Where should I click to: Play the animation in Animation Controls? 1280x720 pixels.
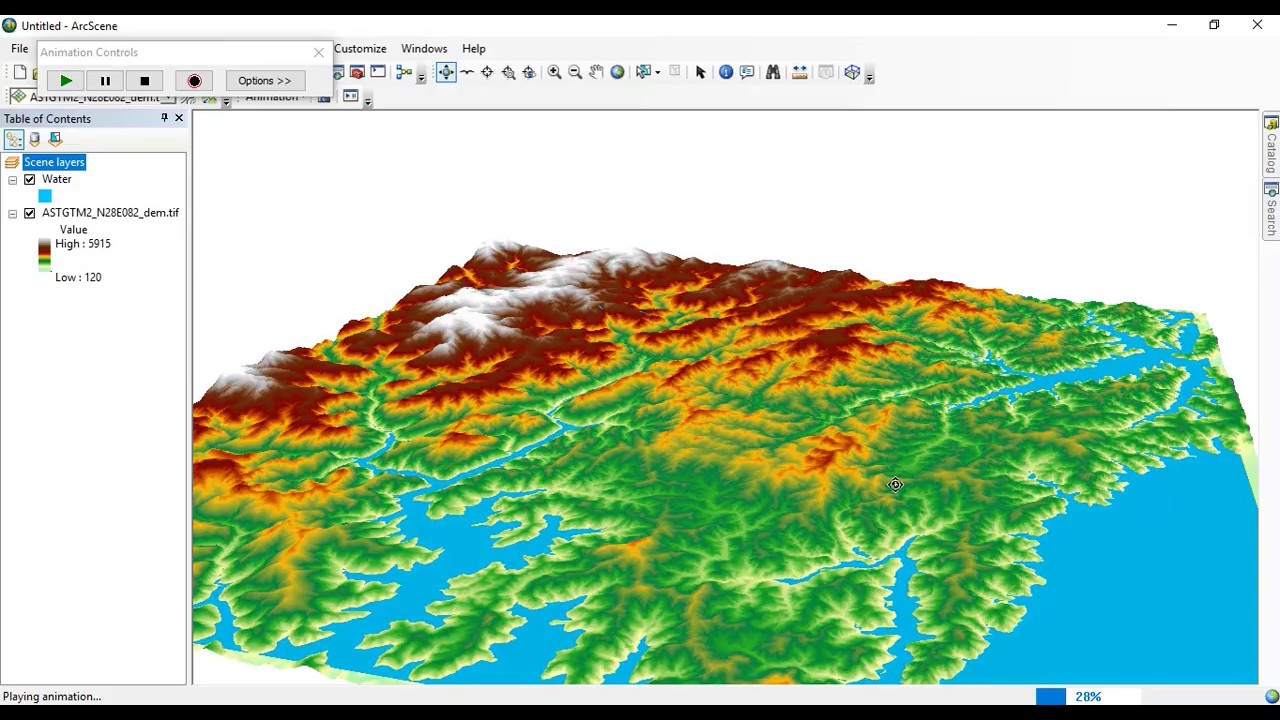66,81
